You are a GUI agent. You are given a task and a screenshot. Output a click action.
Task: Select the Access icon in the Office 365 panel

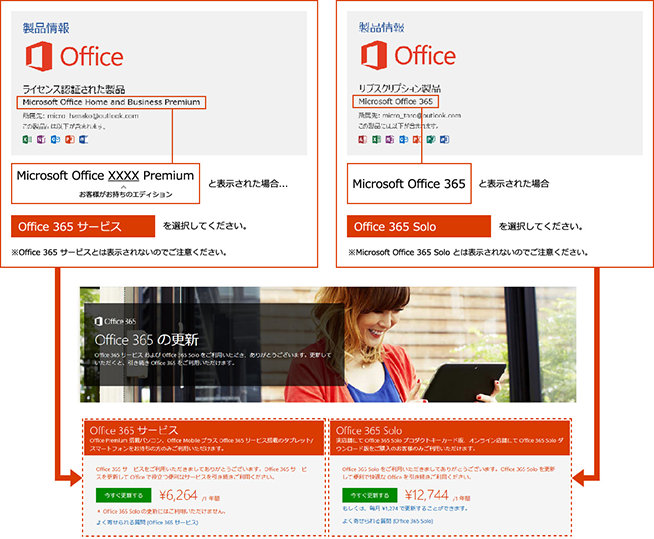click(x=362, y=140)
